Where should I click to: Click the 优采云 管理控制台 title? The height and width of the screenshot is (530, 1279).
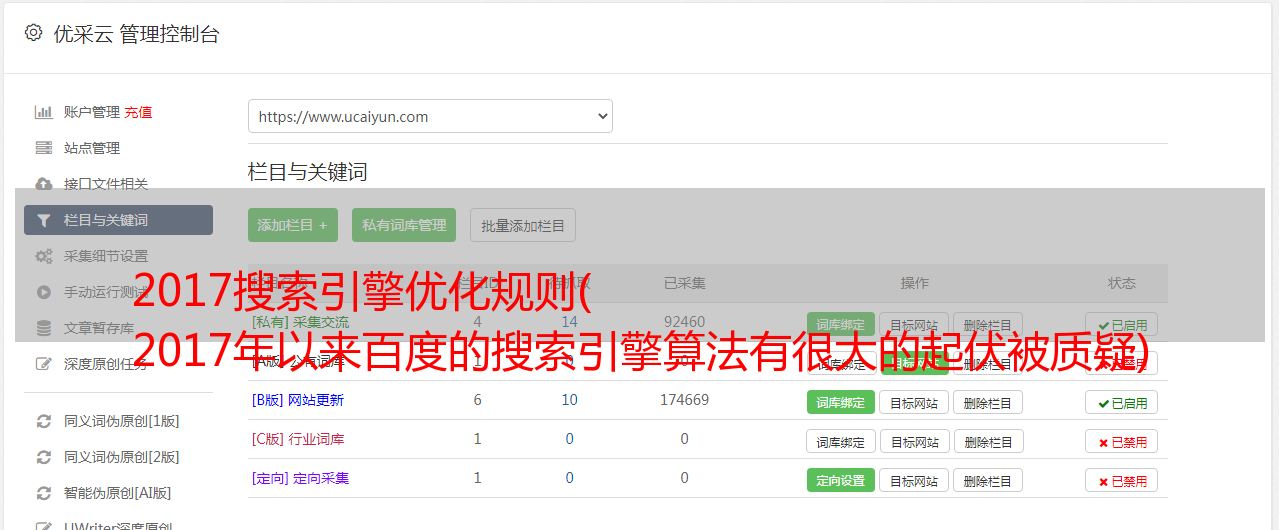click(136, 34)
